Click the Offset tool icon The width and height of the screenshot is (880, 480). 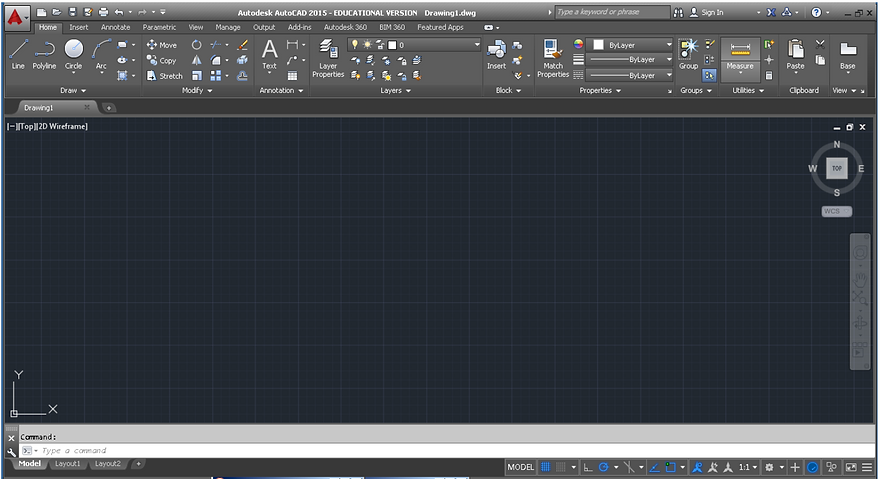tap(242, 76)
